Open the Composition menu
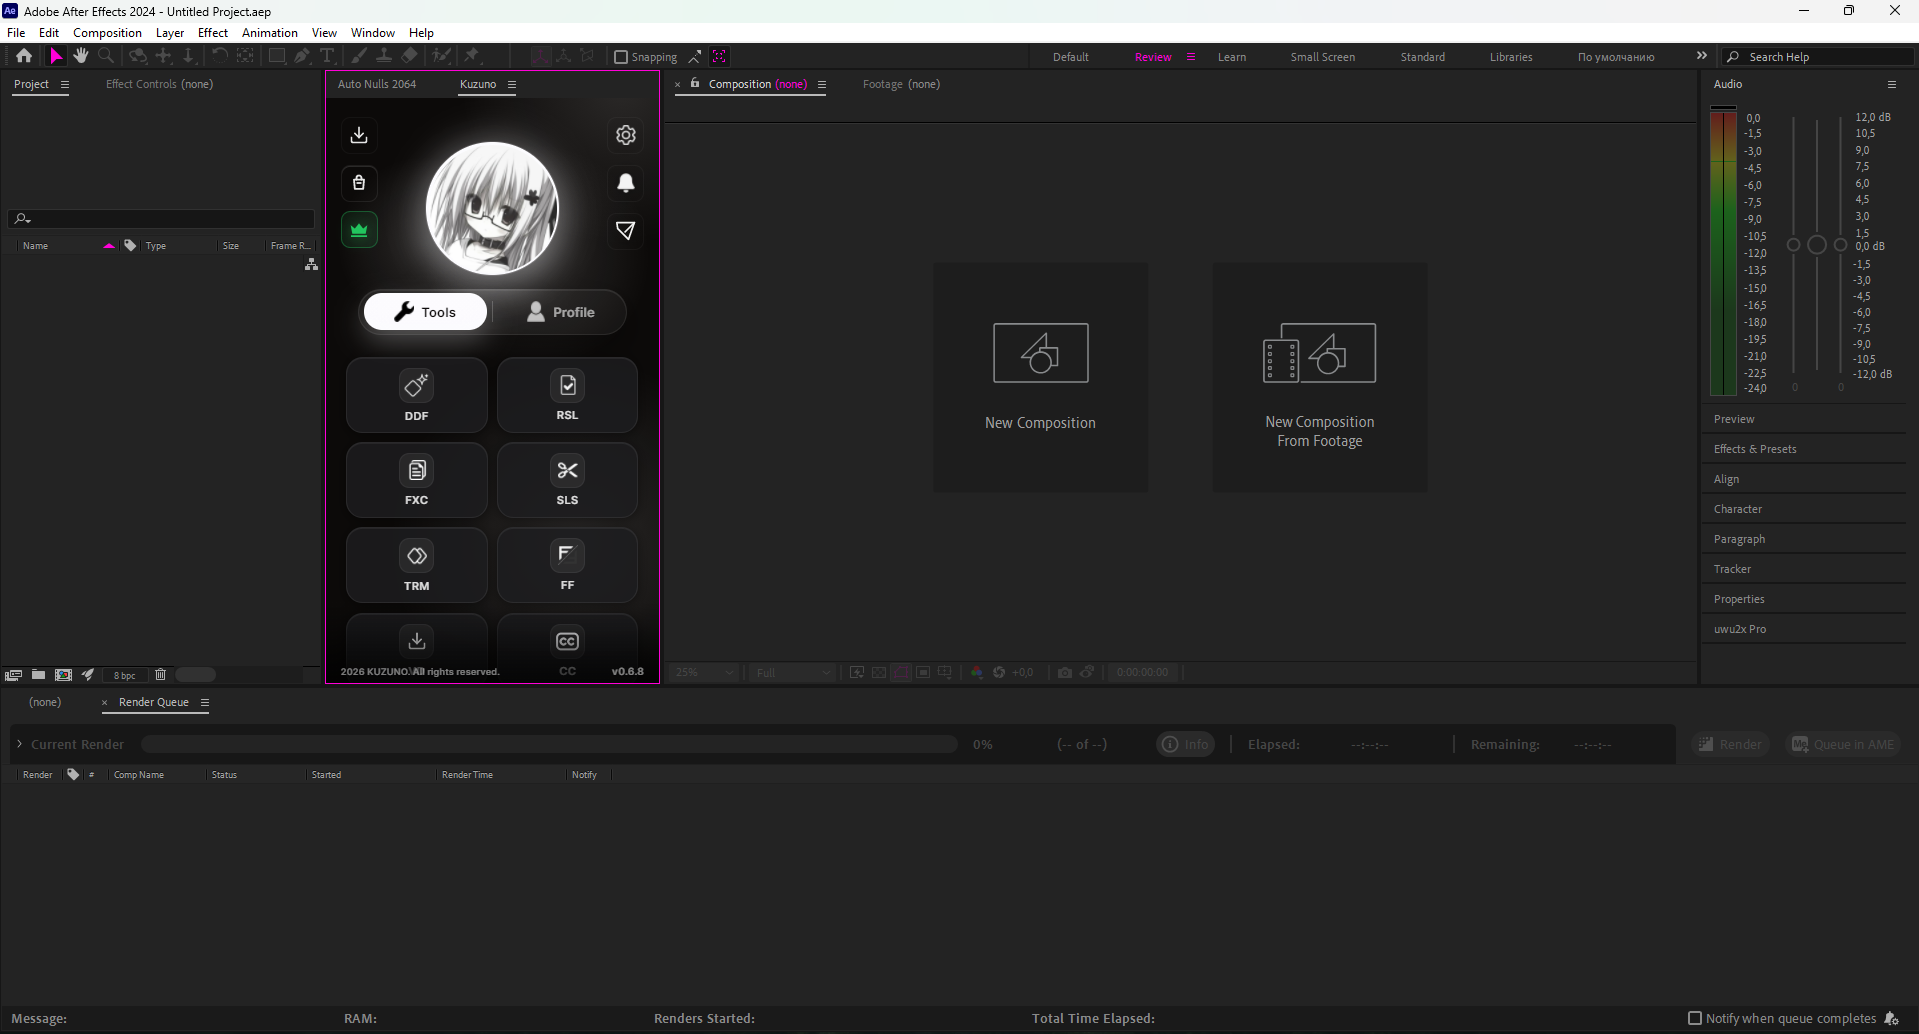 click(107, 33)
